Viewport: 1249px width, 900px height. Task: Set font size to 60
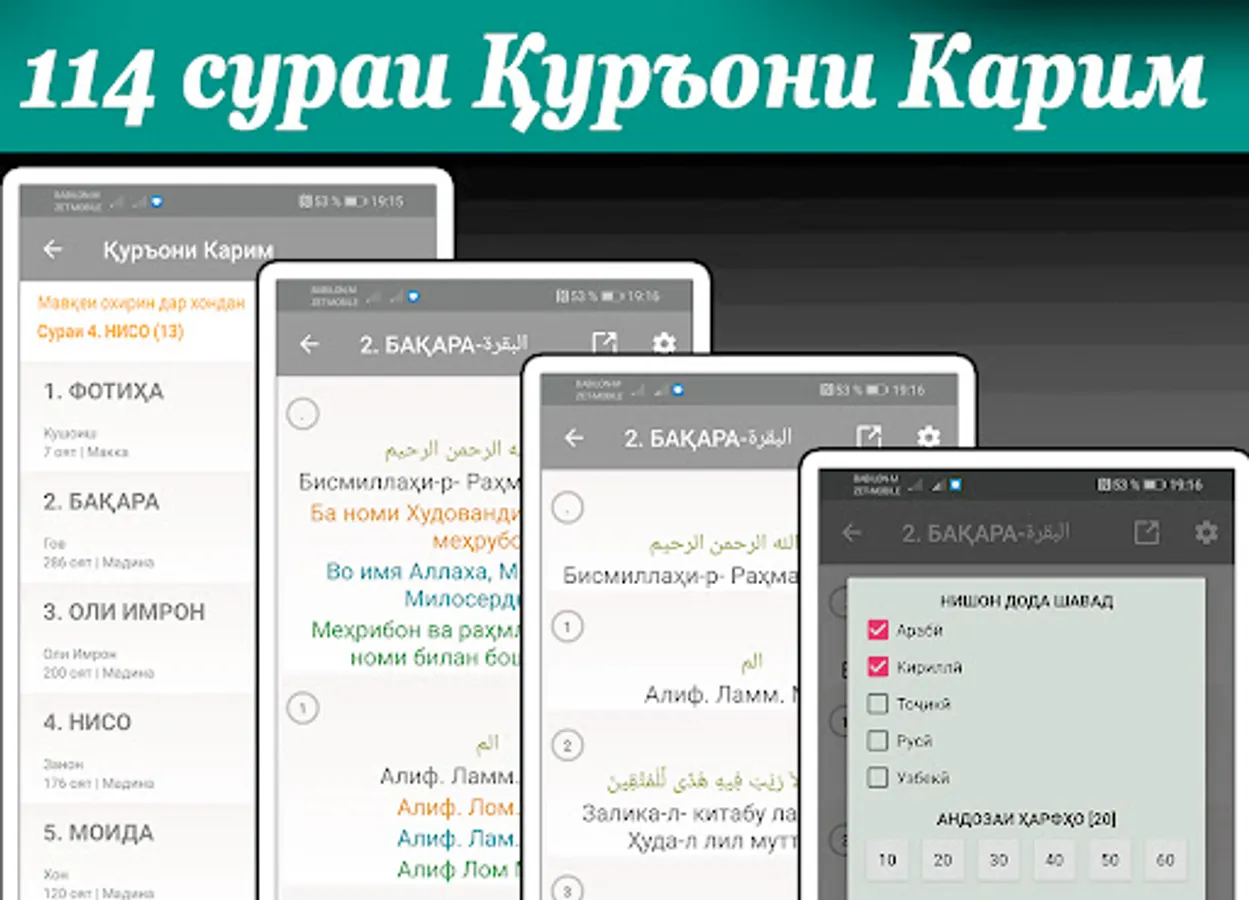click(1165, 860)
